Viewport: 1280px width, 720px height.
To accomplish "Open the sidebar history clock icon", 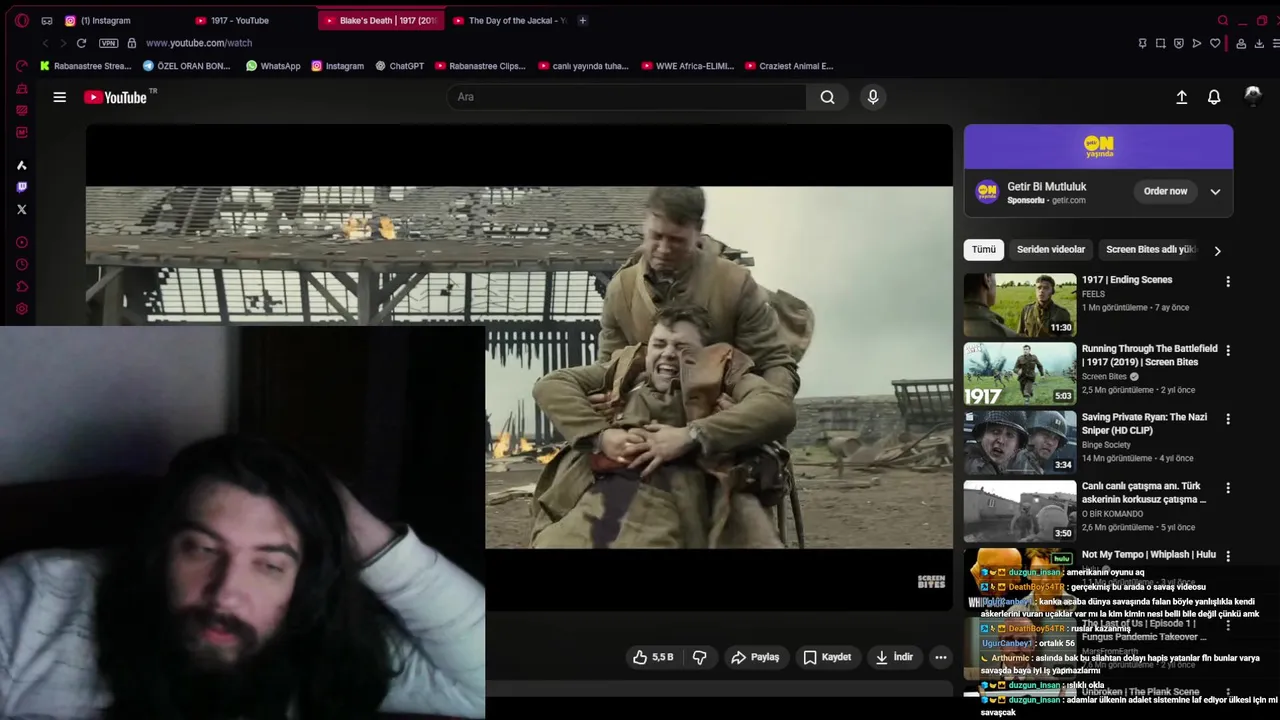I will pyautogui.click(x=22, y=265).
